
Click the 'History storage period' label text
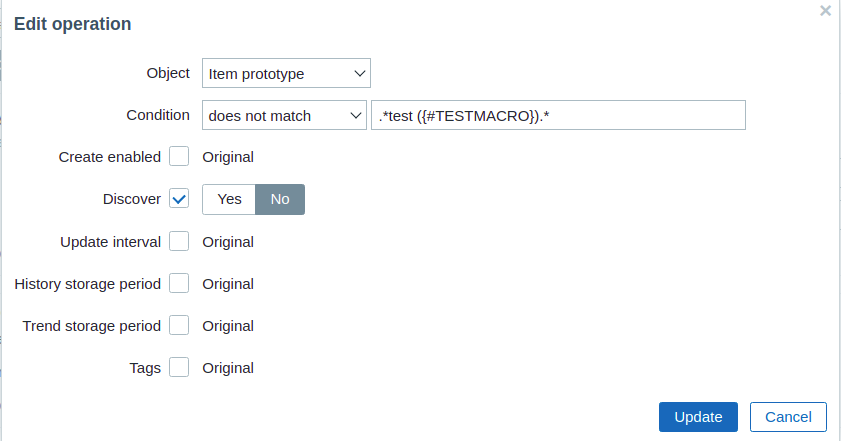87,283
